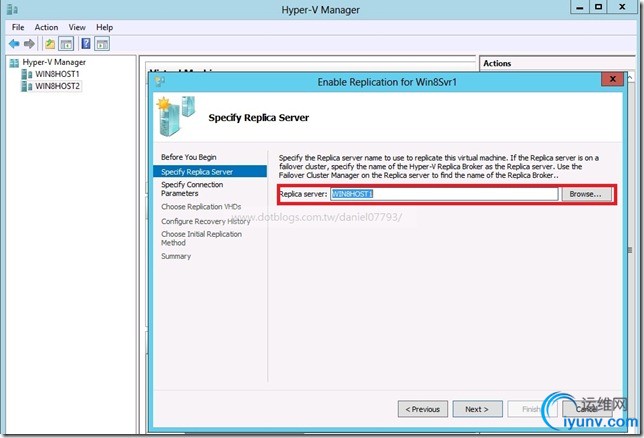Click the Hyper-V Manager tree root icon
This screenshot has width=644, height=438.
[14, 63]
